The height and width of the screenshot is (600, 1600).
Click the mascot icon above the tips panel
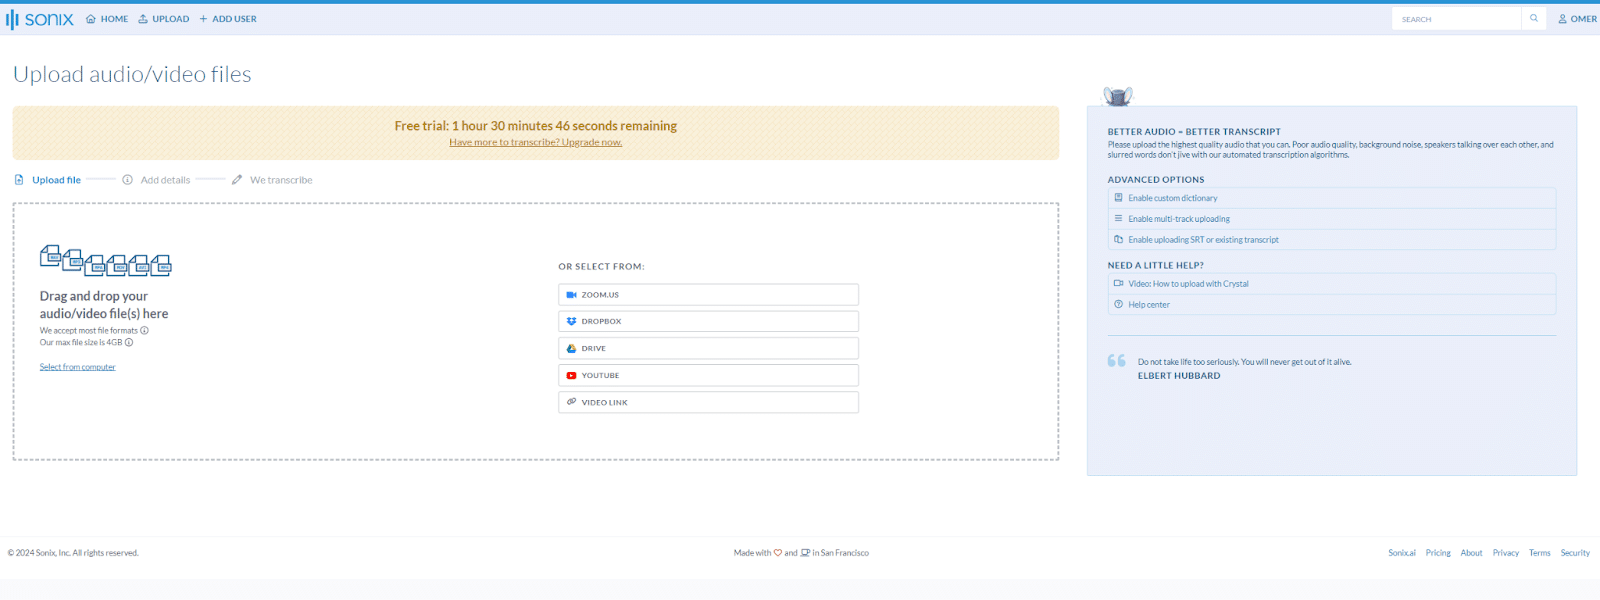[1117, 96]
